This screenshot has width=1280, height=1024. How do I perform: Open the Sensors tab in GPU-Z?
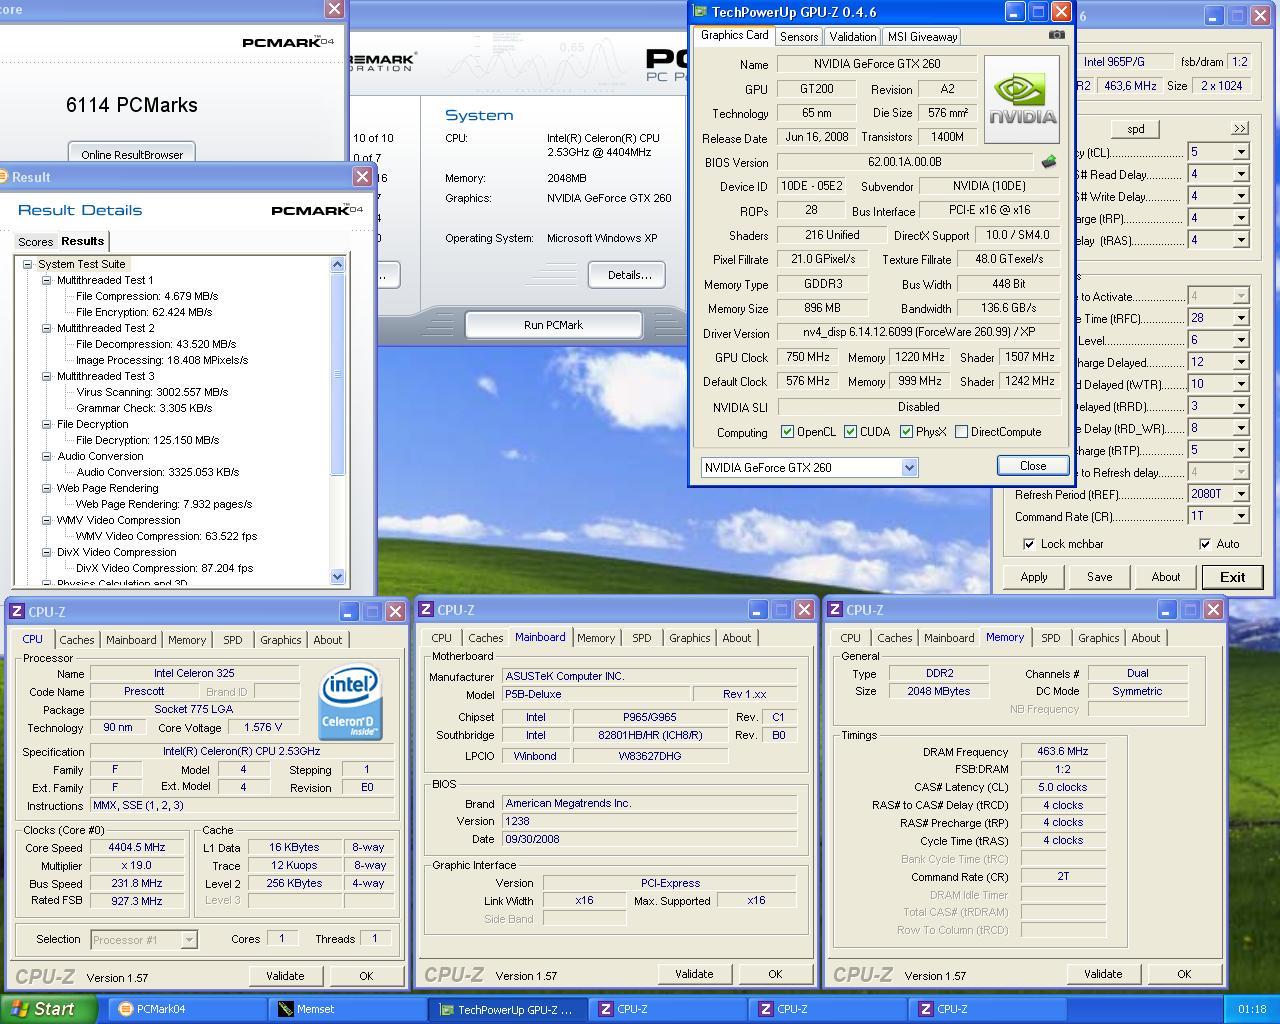(799, 37)
